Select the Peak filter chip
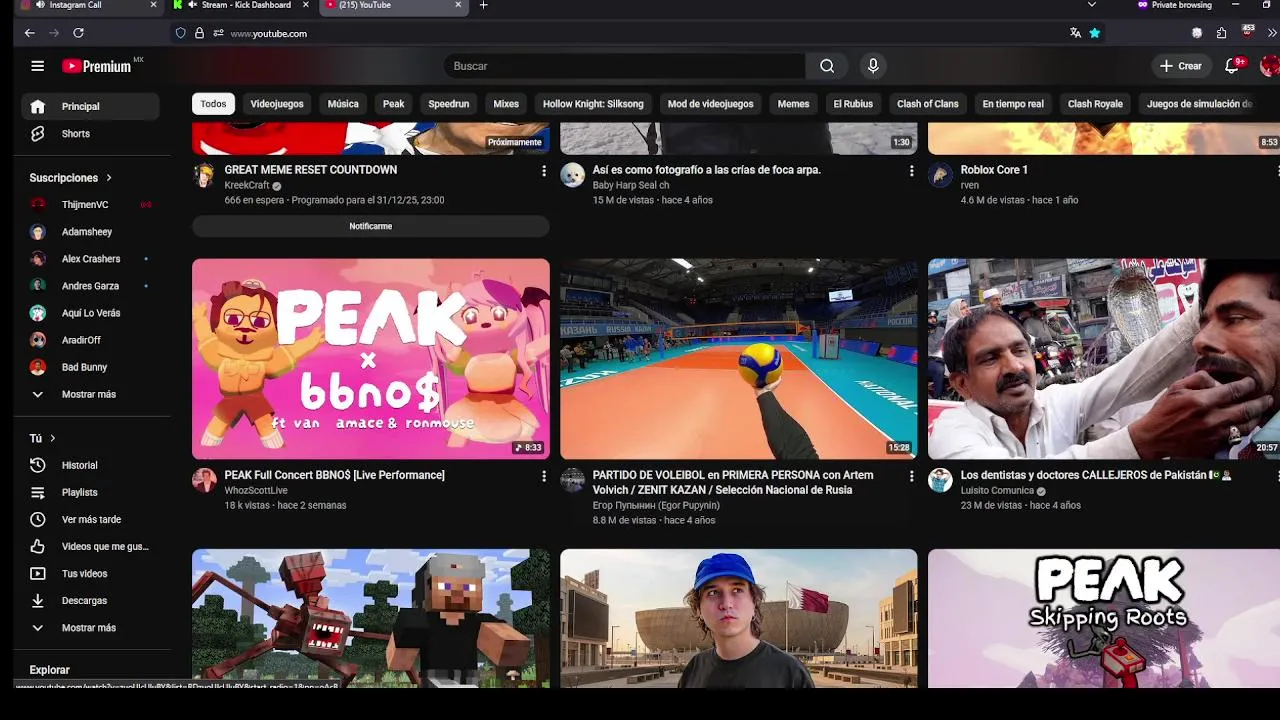The height and width of the screenshot is (720, 1280). [394, 104]
